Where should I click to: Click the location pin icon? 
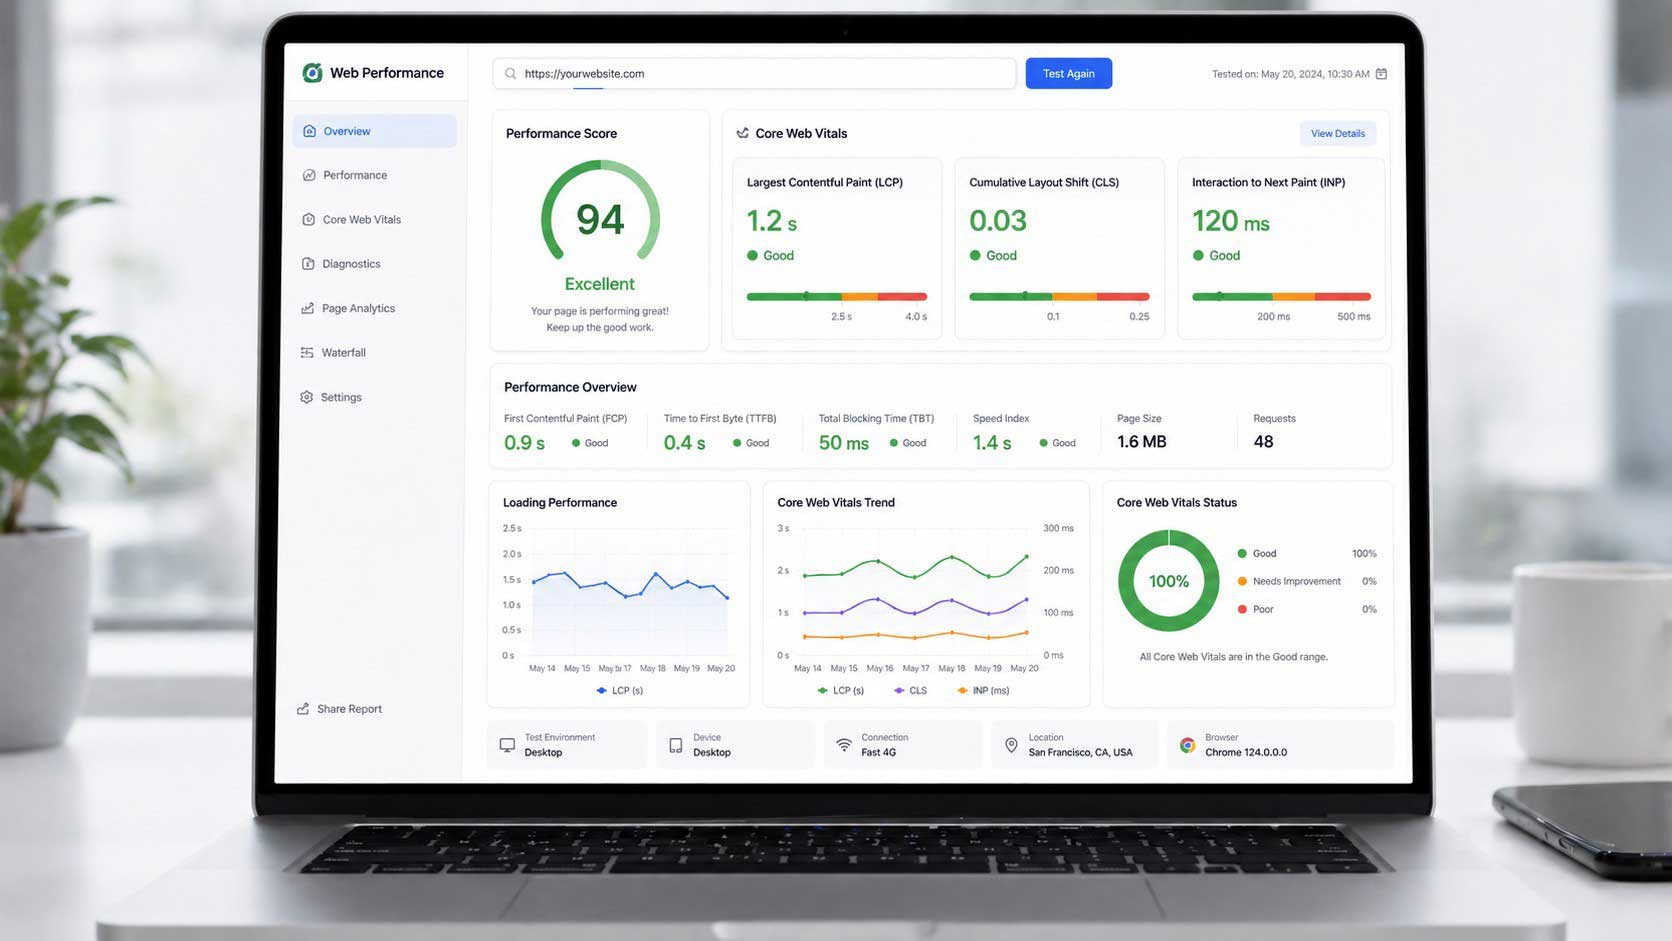[1011, 745]
